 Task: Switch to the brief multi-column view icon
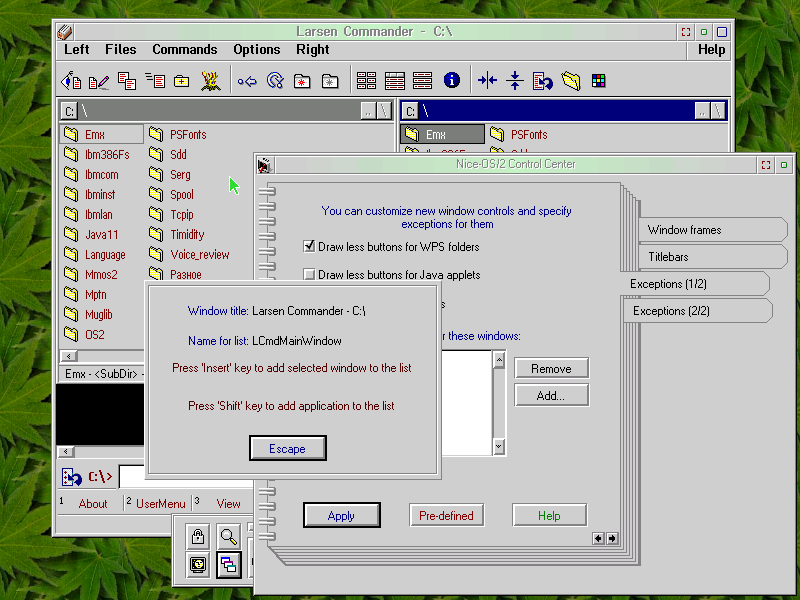[x=366, y=81]
